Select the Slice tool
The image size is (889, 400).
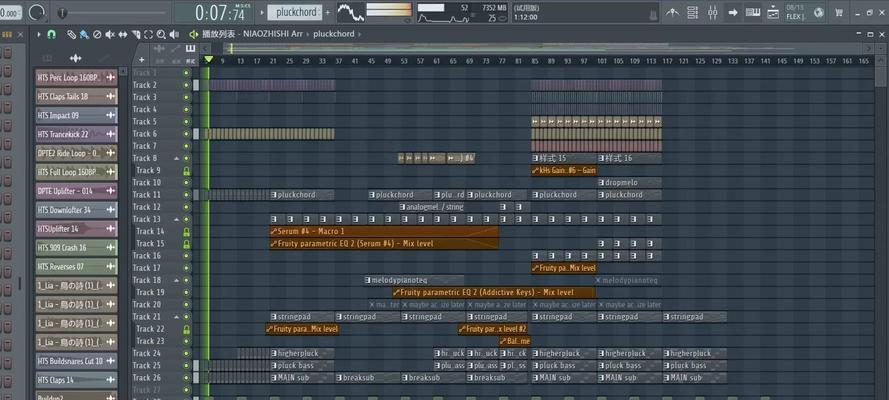point(136,35)
